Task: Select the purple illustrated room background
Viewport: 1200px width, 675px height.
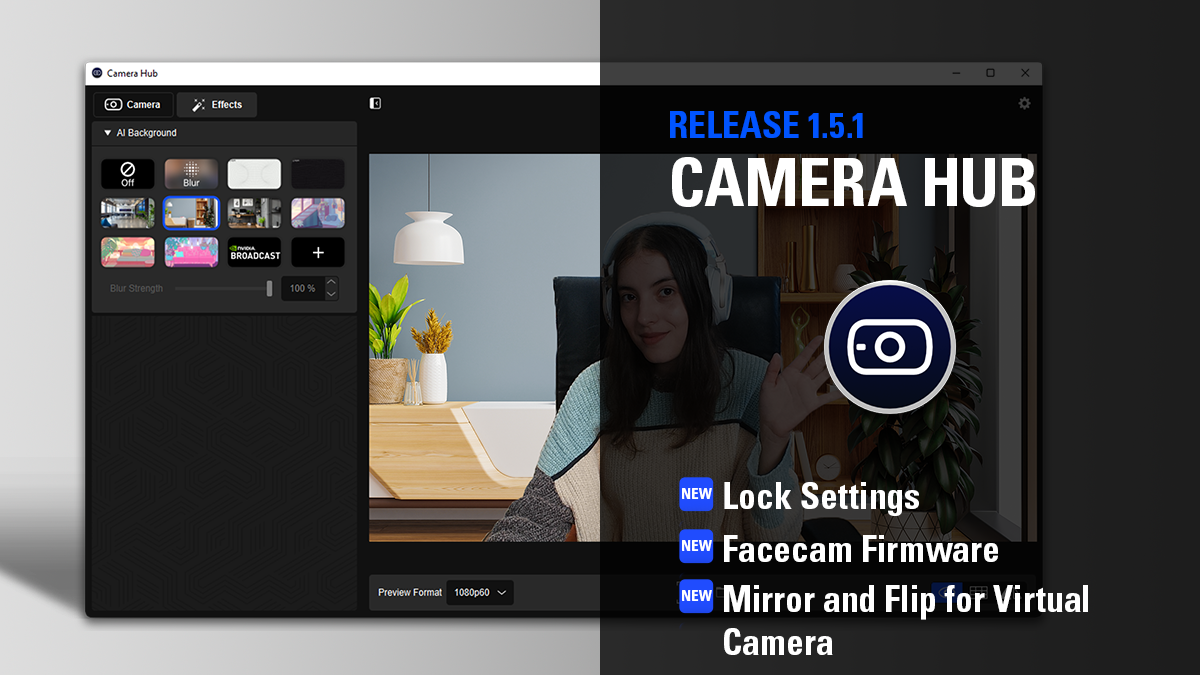Action: (318, 213)
